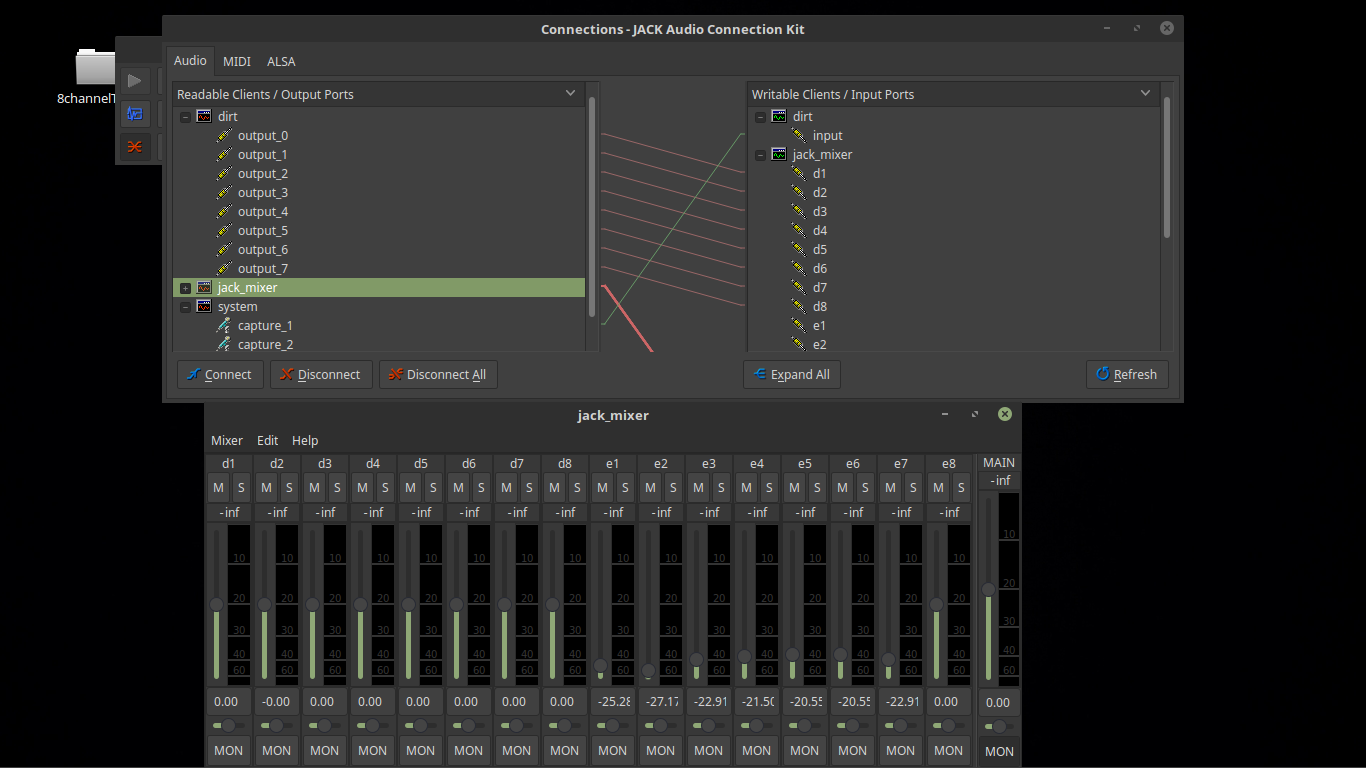The width and height of the screenshot is (1366, 768).
Task: Open Writable Clients header dropdown arrow
Action: click(x=1146, y=93)
